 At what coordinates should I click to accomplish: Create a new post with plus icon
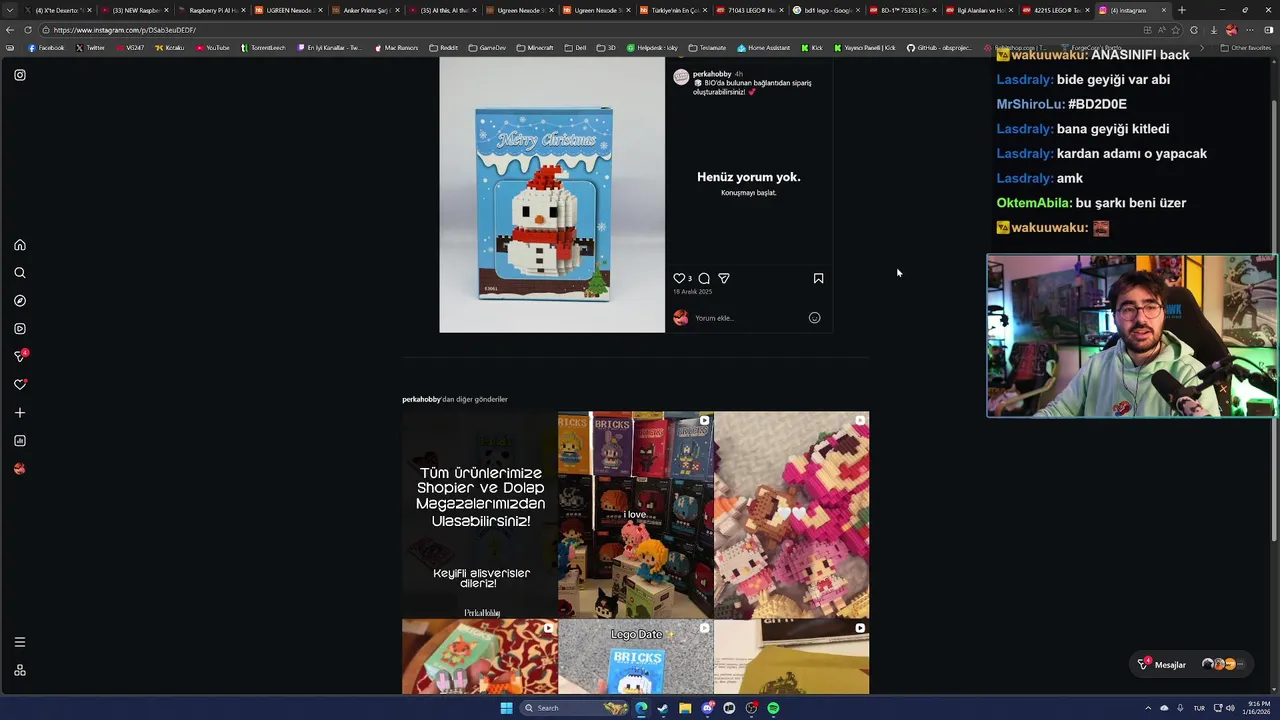[x=19, y=413]
